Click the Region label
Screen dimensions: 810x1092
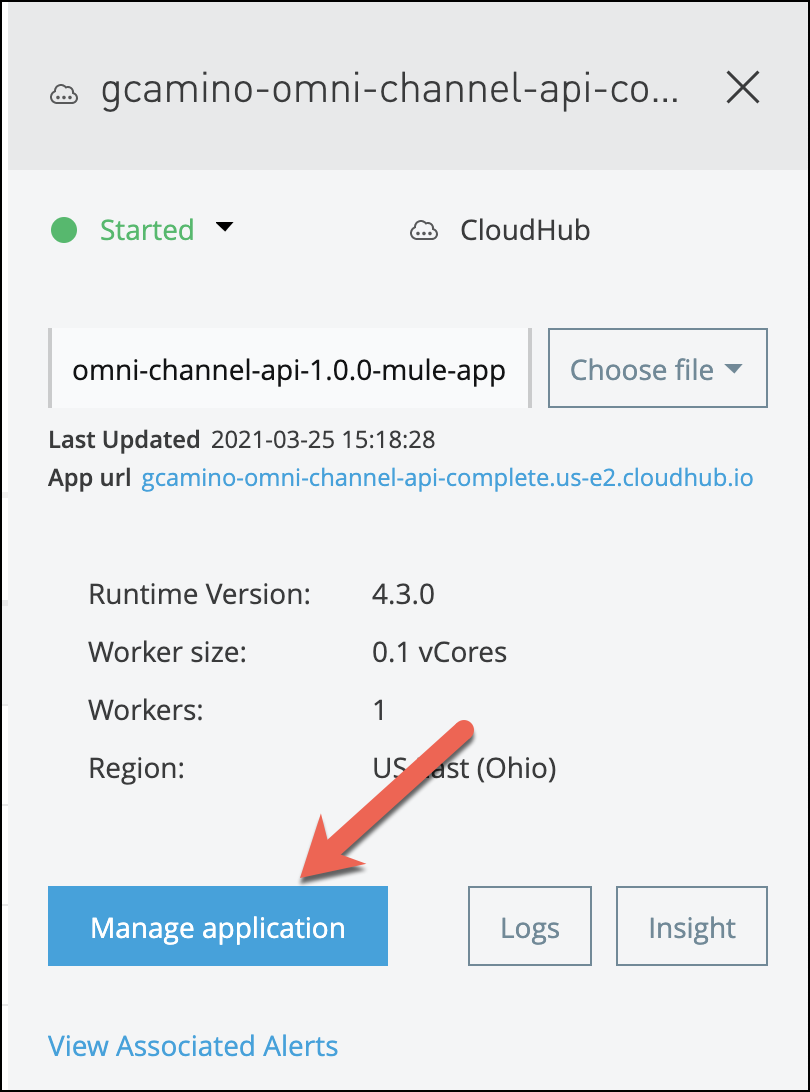[x=137, y=768]
